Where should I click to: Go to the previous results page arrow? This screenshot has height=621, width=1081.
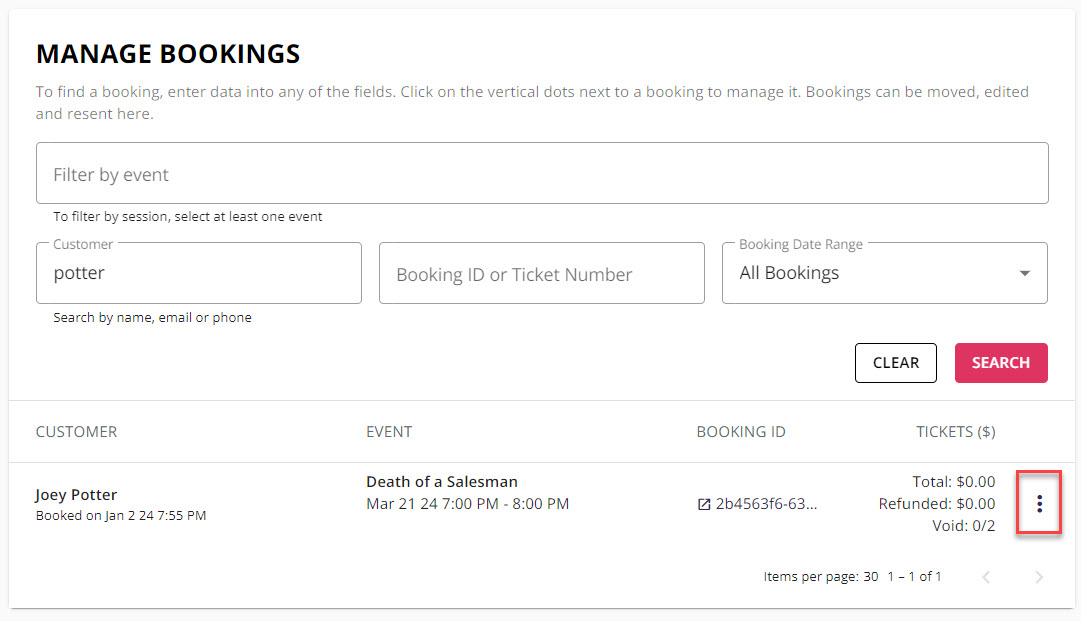987,577
